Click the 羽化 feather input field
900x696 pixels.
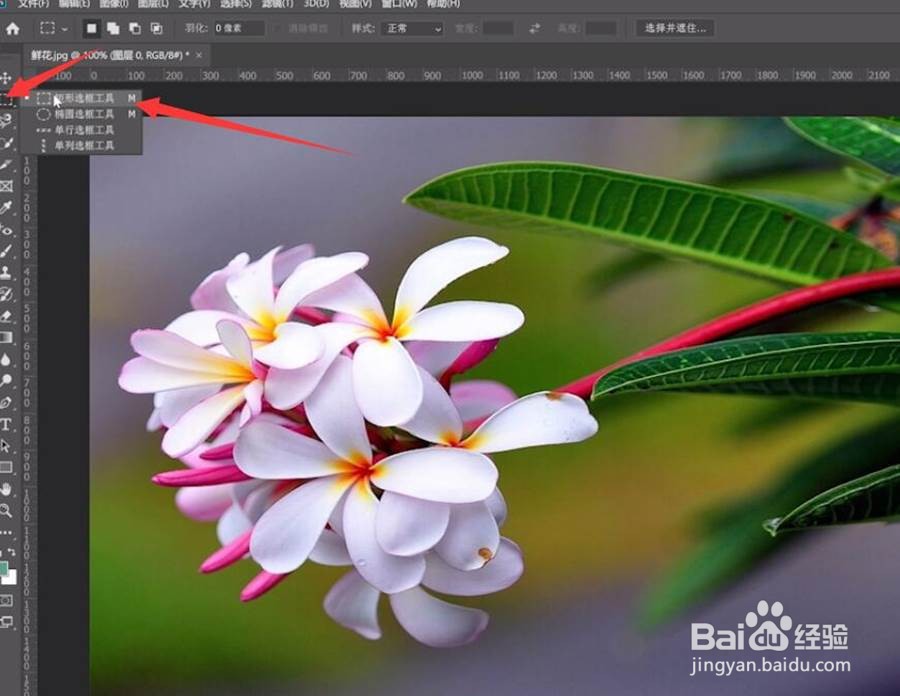click(x=239, y=28)
